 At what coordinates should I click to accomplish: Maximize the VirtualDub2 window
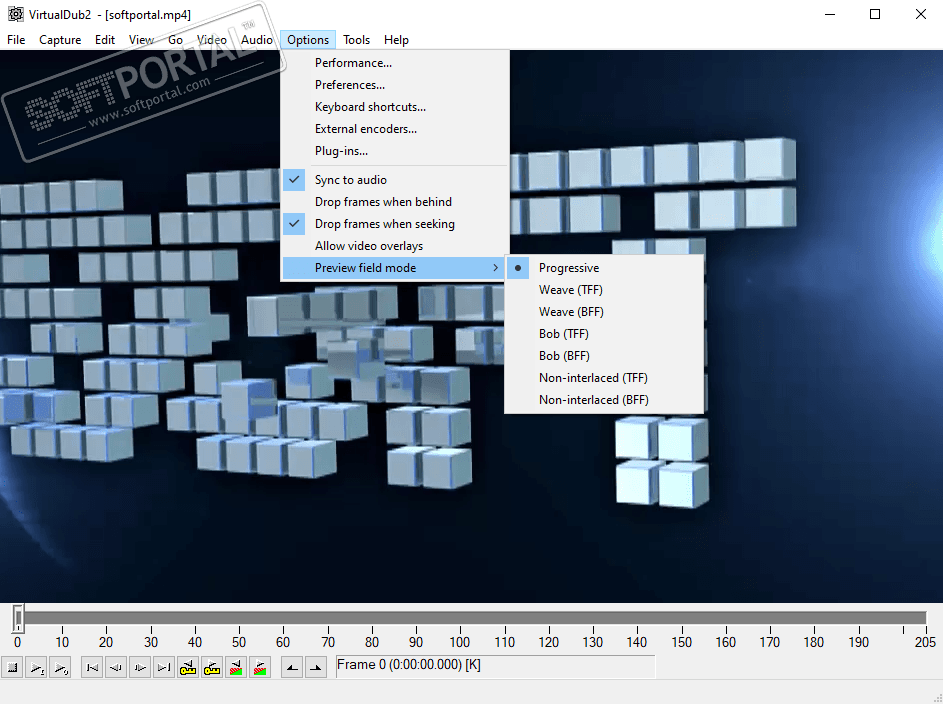pos(875,14)
